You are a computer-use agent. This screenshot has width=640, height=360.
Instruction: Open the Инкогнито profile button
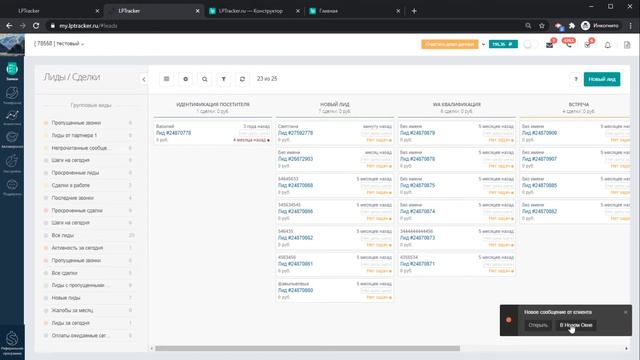tap(600, 26)
